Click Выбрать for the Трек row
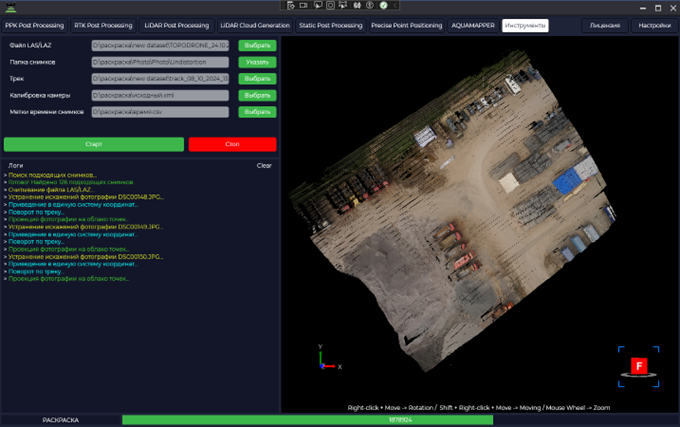This screenshot has height=427, width=680. [x=257, y=78]
